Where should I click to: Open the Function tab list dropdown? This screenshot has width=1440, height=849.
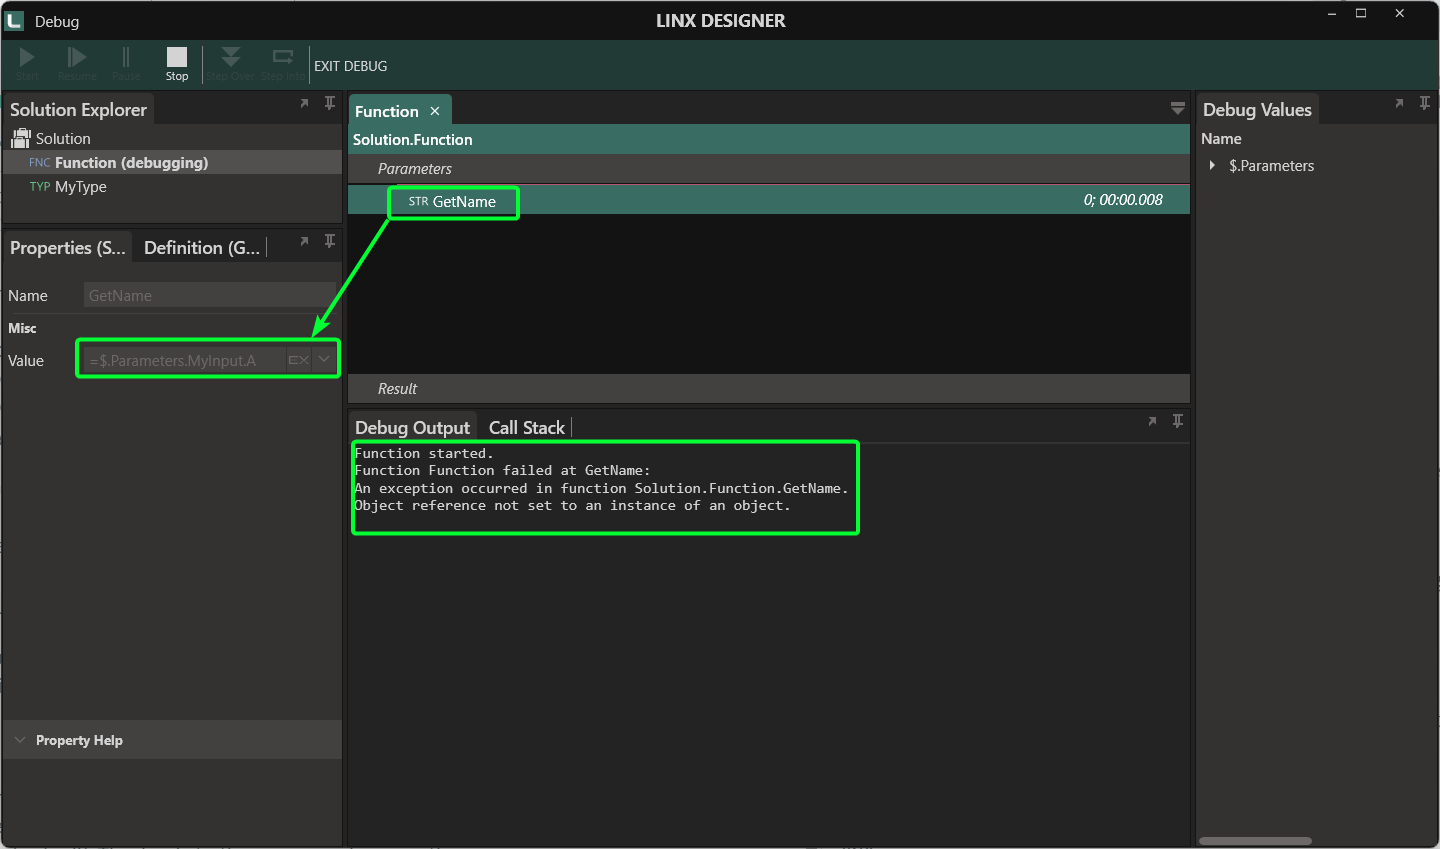[1178, 109]
